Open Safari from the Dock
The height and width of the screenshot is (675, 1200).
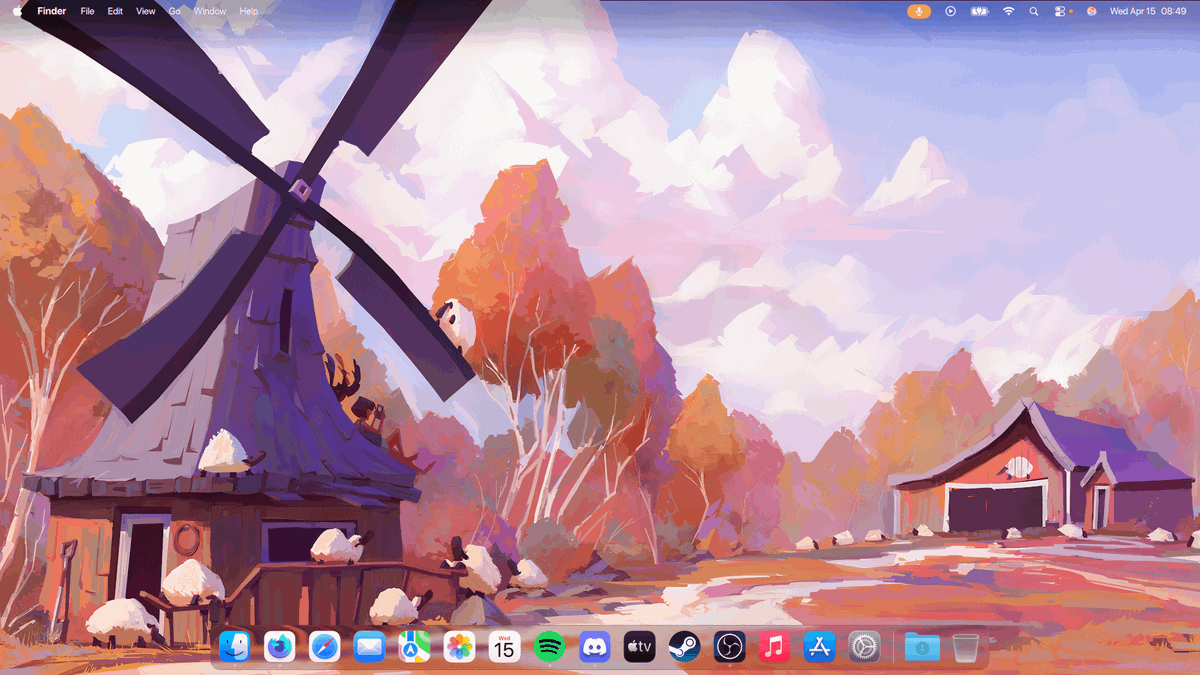tap(322, 647)
